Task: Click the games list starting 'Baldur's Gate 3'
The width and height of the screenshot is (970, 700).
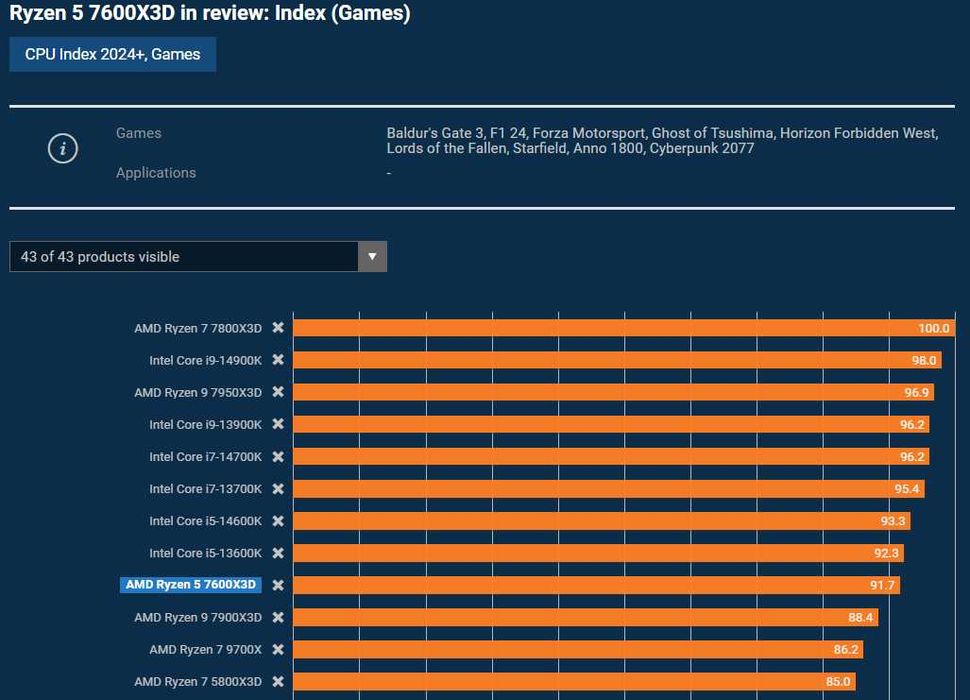Action: point(663,141)
